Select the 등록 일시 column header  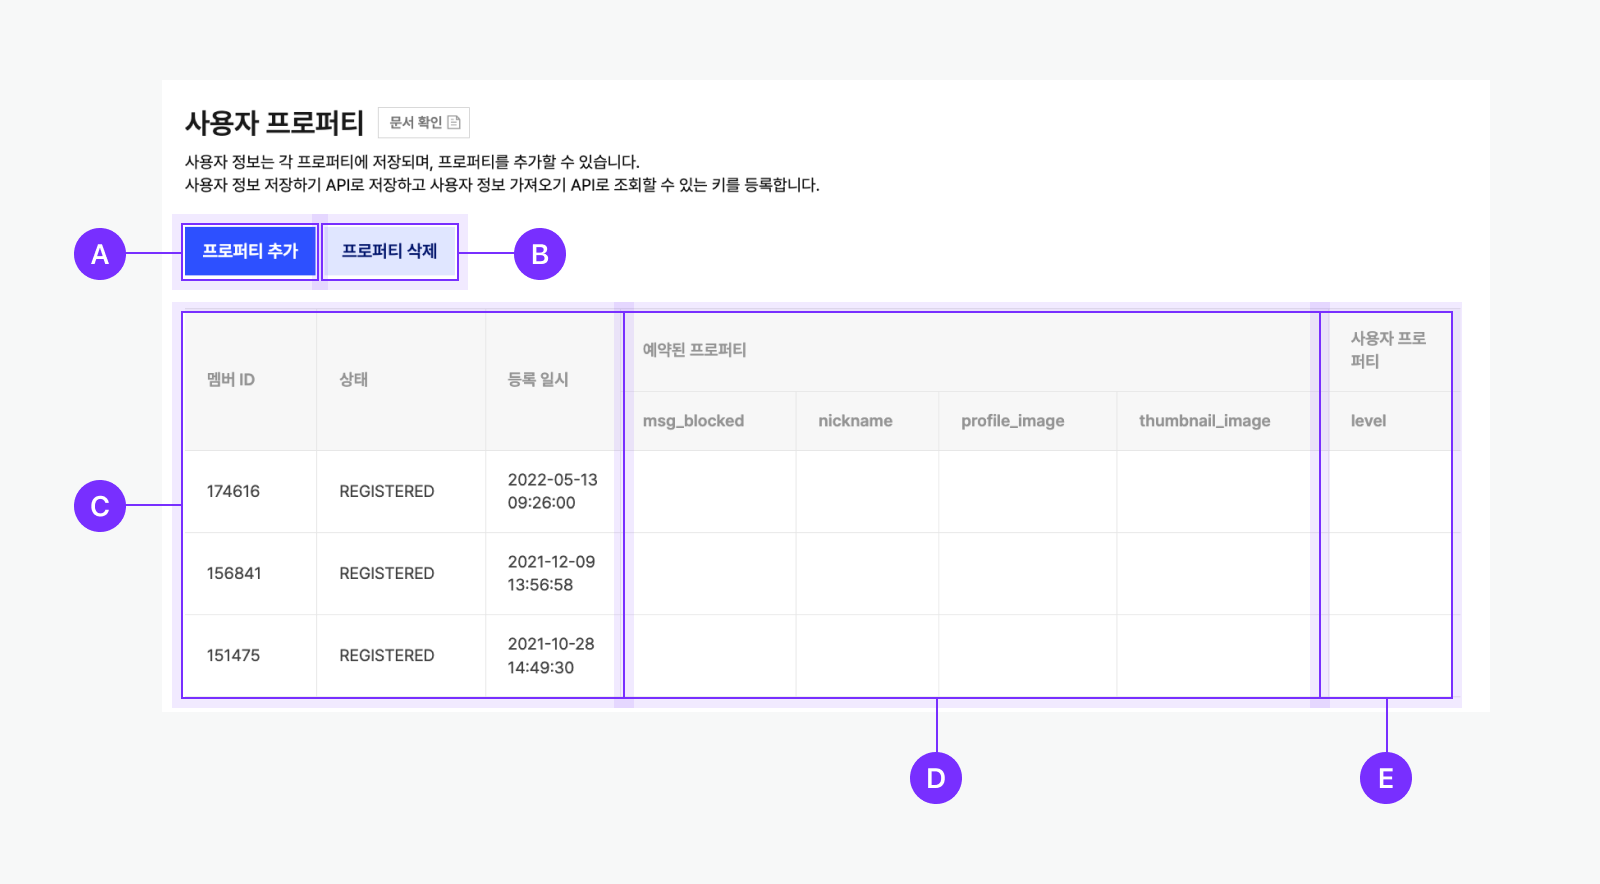pos(538,380)
